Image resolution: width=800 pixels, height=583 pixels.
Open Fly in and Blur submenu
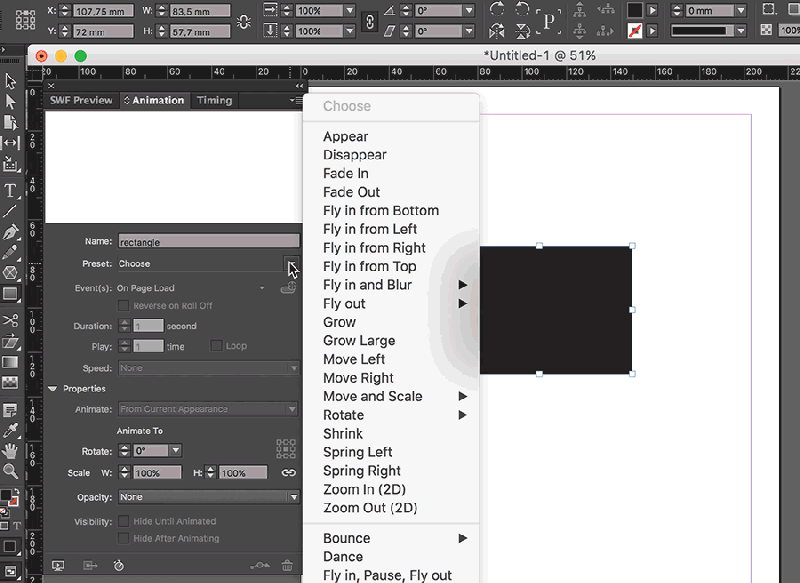pyautogui.click(x=391, y=285)
